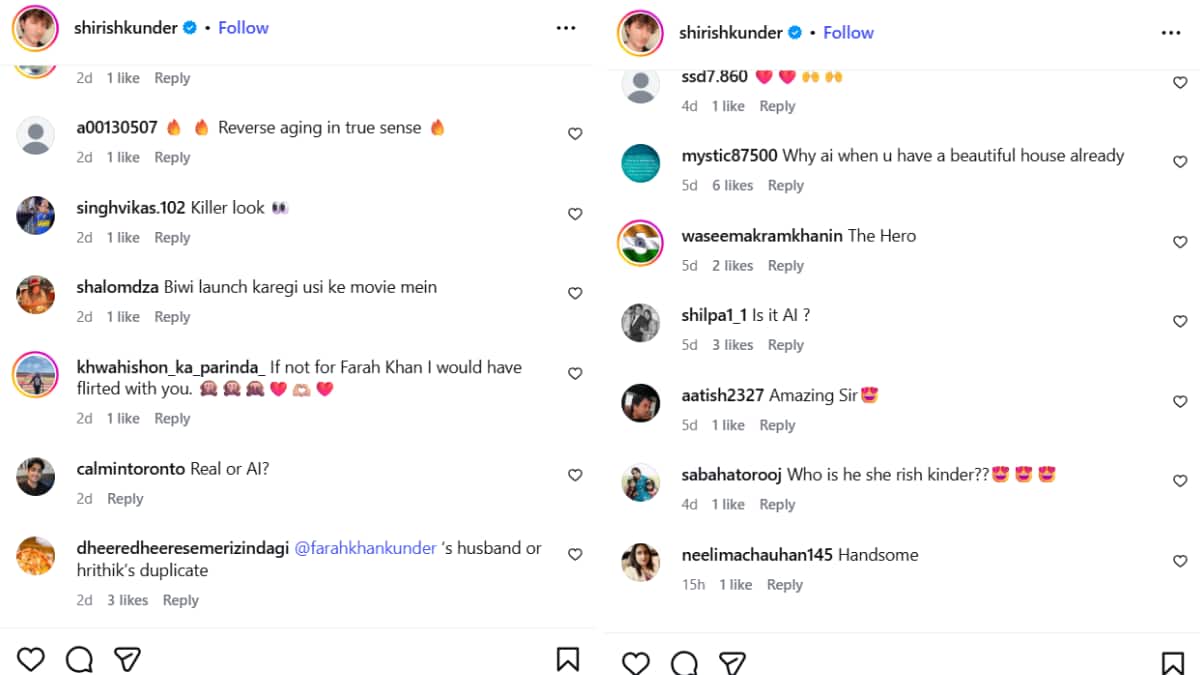
Task: Click the heart beside mystic87500's comment
Action: [1180, 161]
